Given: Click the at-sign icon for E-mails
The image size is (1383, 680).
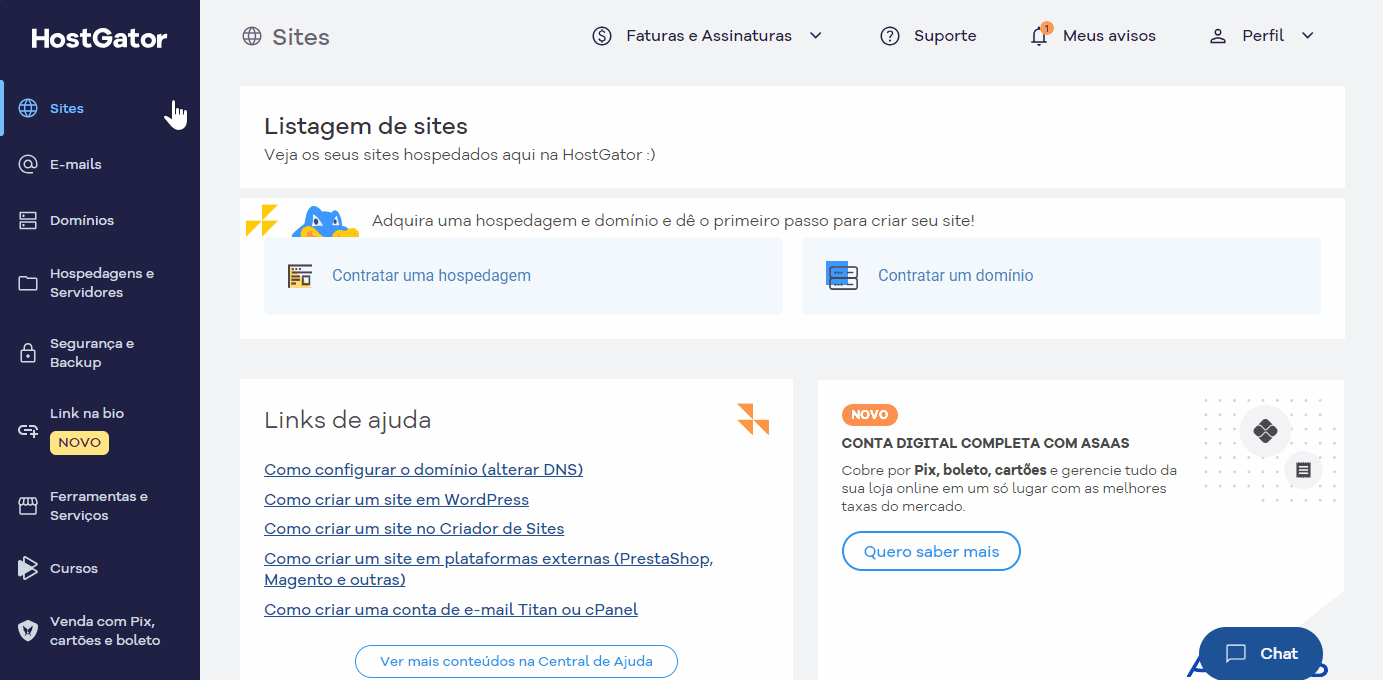Looking at the screenshot, I should pos(28,164).
